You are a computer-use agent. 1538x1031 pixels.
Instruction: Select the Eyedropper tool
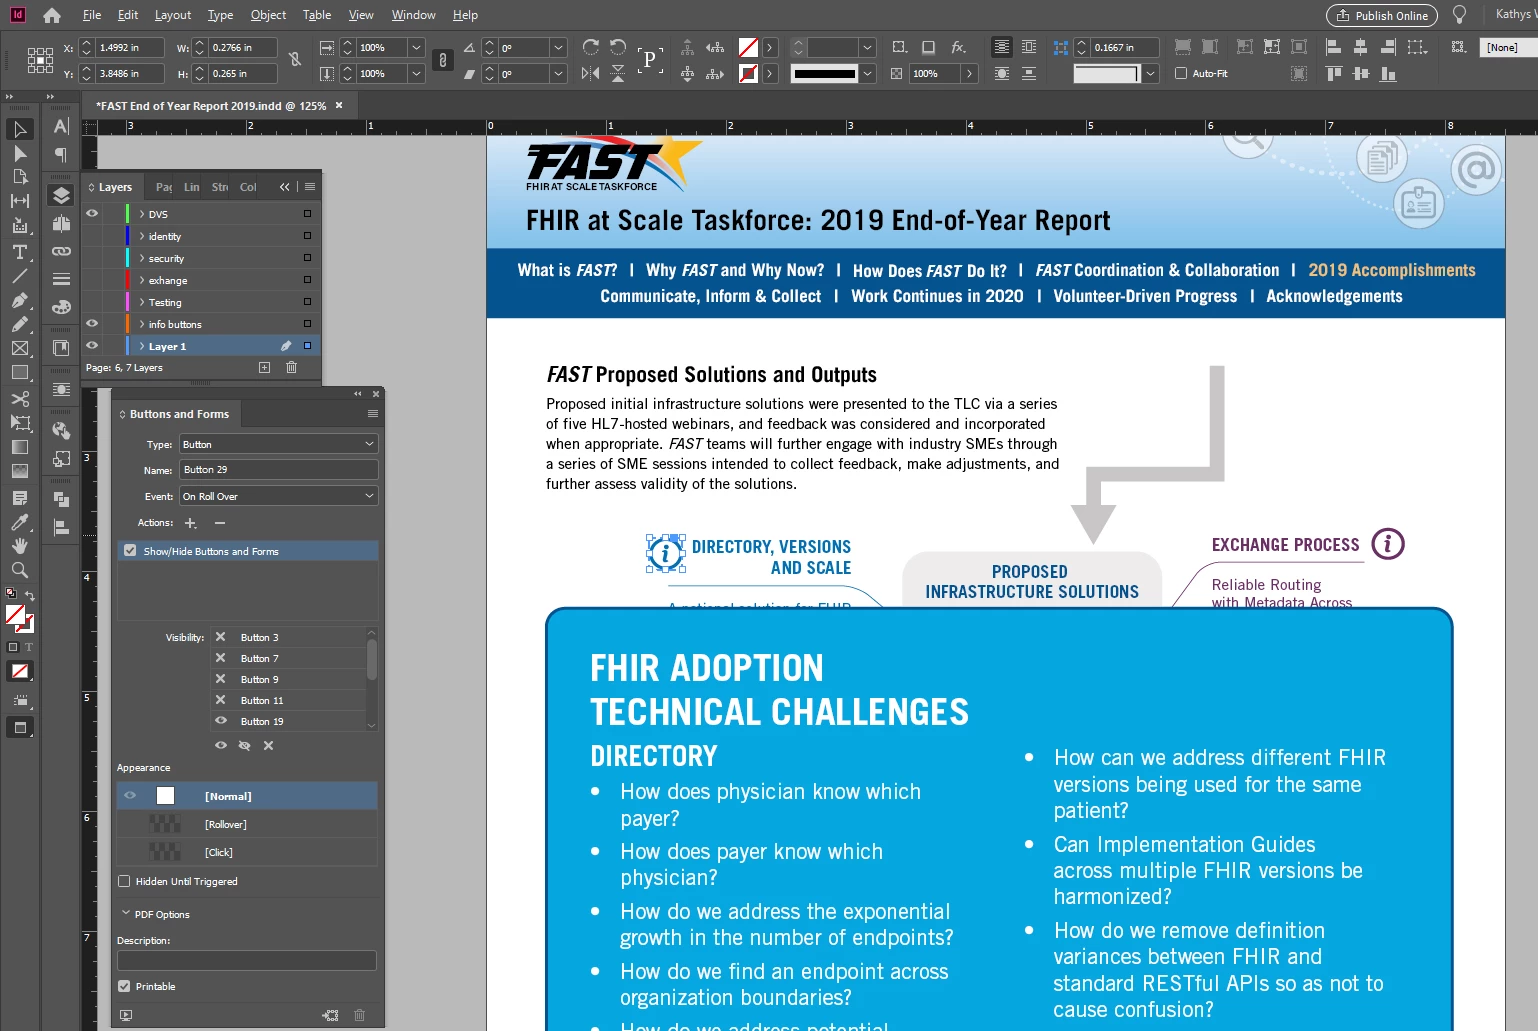[x=20, y=522]
